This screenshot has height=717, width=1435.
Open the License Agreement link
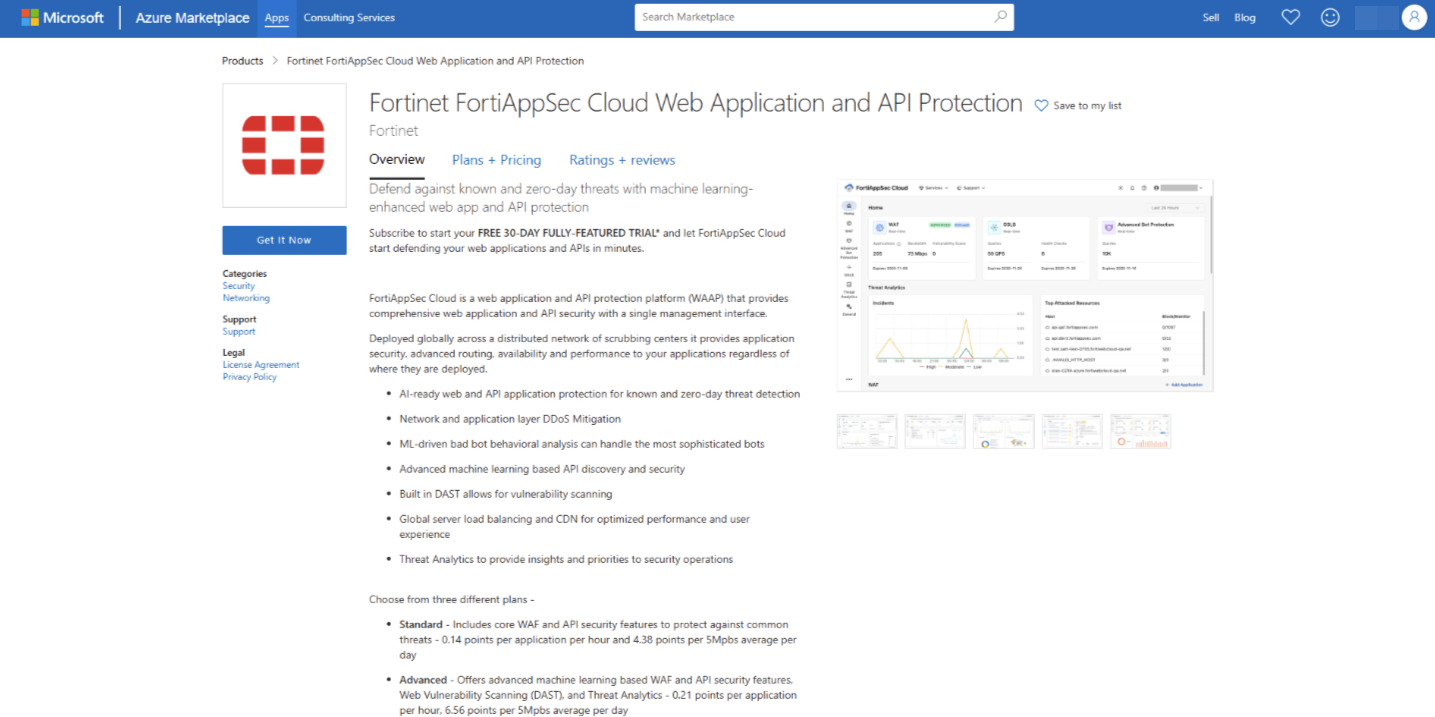(x=260, y=365)
